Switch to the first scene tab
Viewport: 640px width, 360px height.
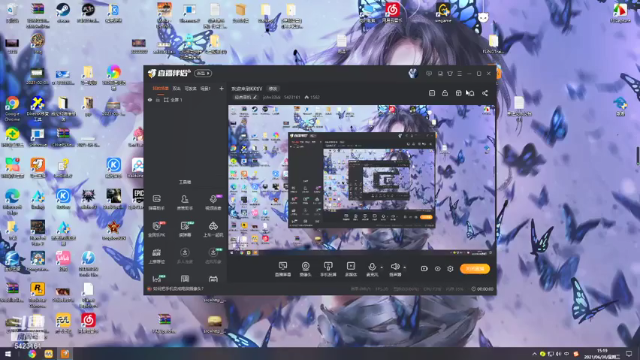coord(160,88)
